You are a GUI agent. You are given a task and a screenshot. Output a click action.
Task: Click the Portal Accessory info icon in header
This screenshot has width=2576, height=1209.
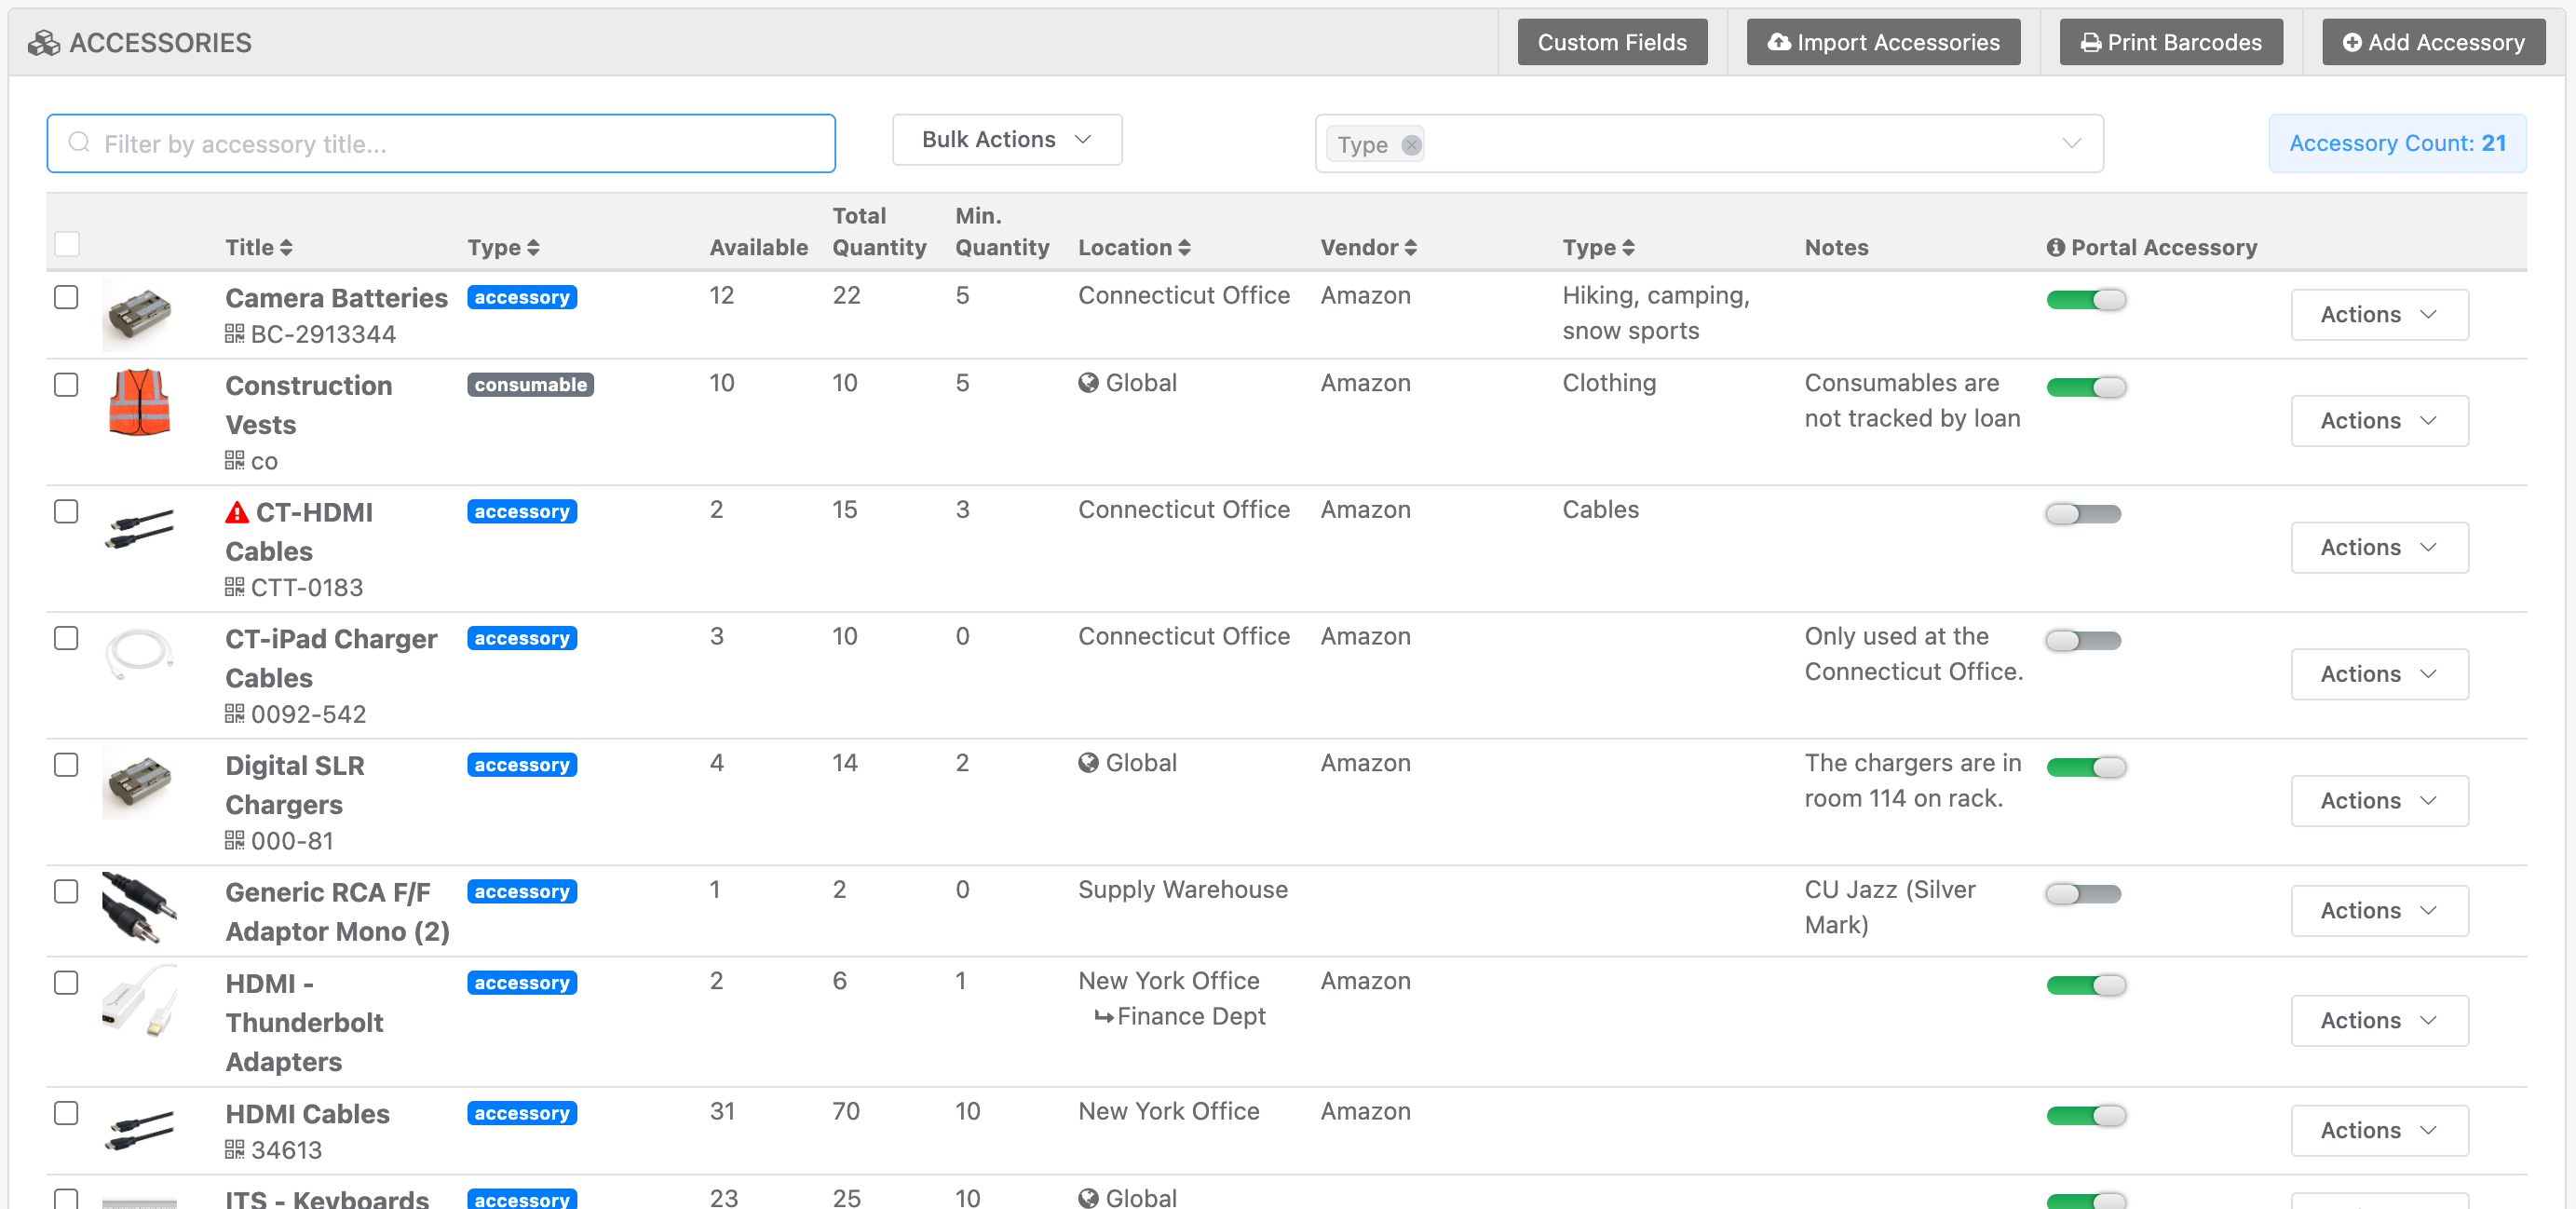pyautogui.click(x=2055, y=247)
